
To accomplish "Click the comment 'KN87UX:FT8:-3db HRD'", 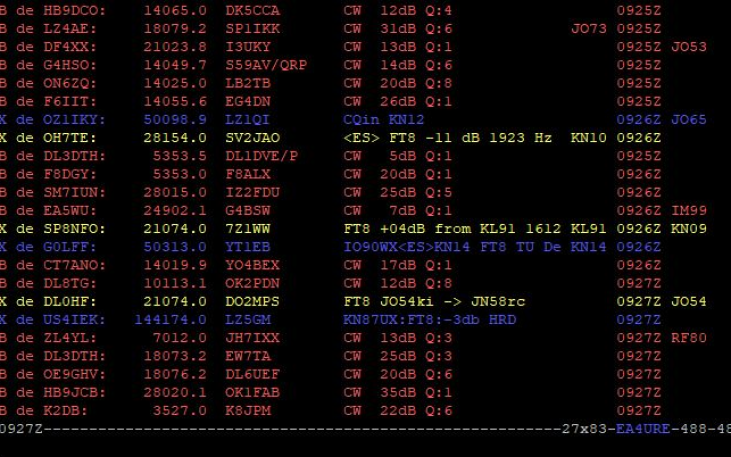I will (429, 319).
